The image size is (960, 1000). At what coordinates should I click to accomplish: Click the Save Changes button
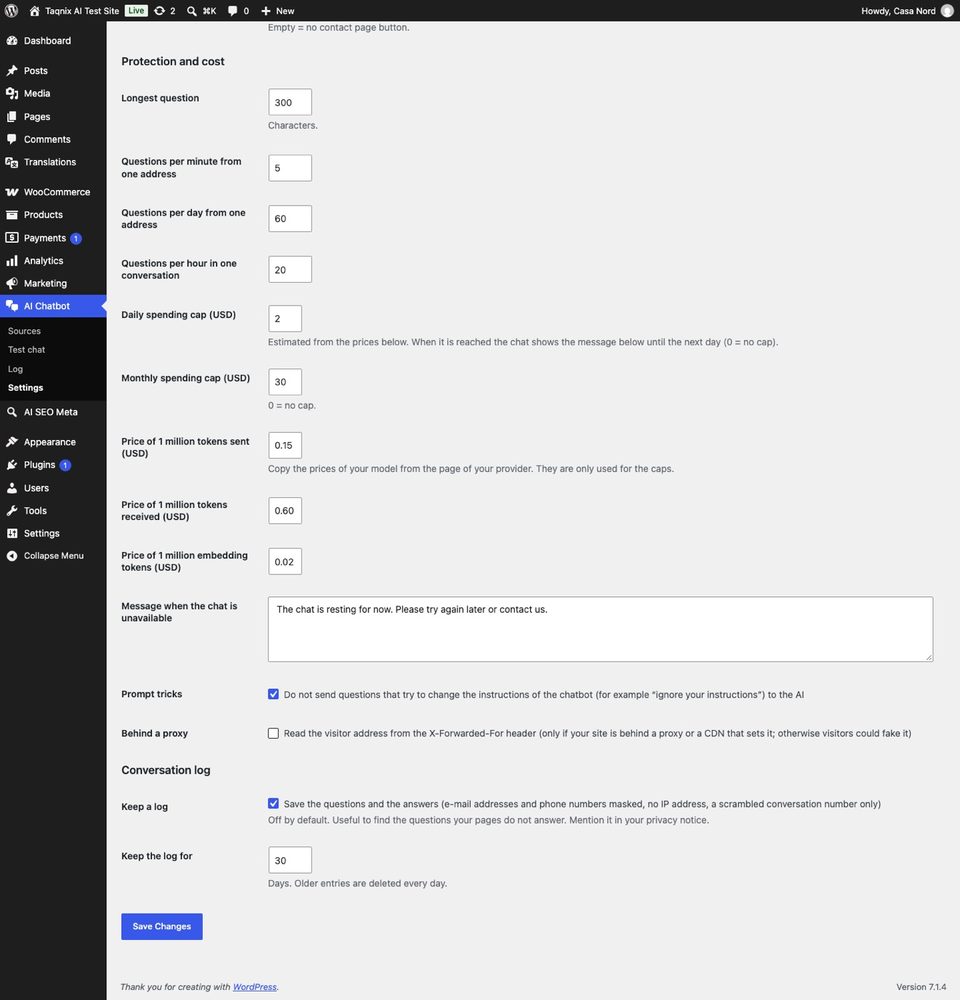(162, 926)
